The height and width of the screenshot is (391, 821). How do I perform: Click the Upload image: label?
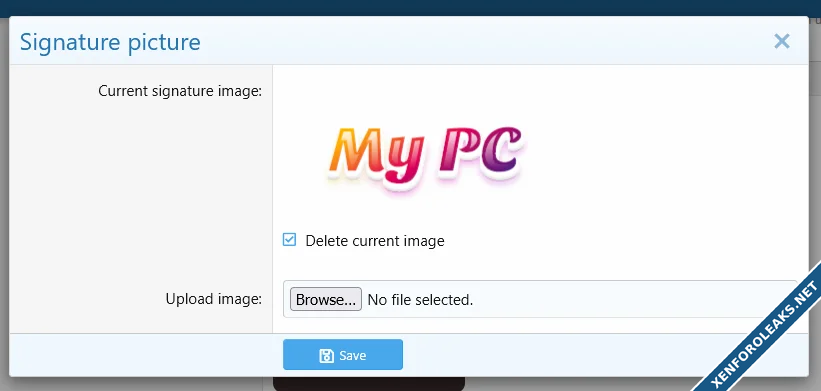[x=214, y=299]
